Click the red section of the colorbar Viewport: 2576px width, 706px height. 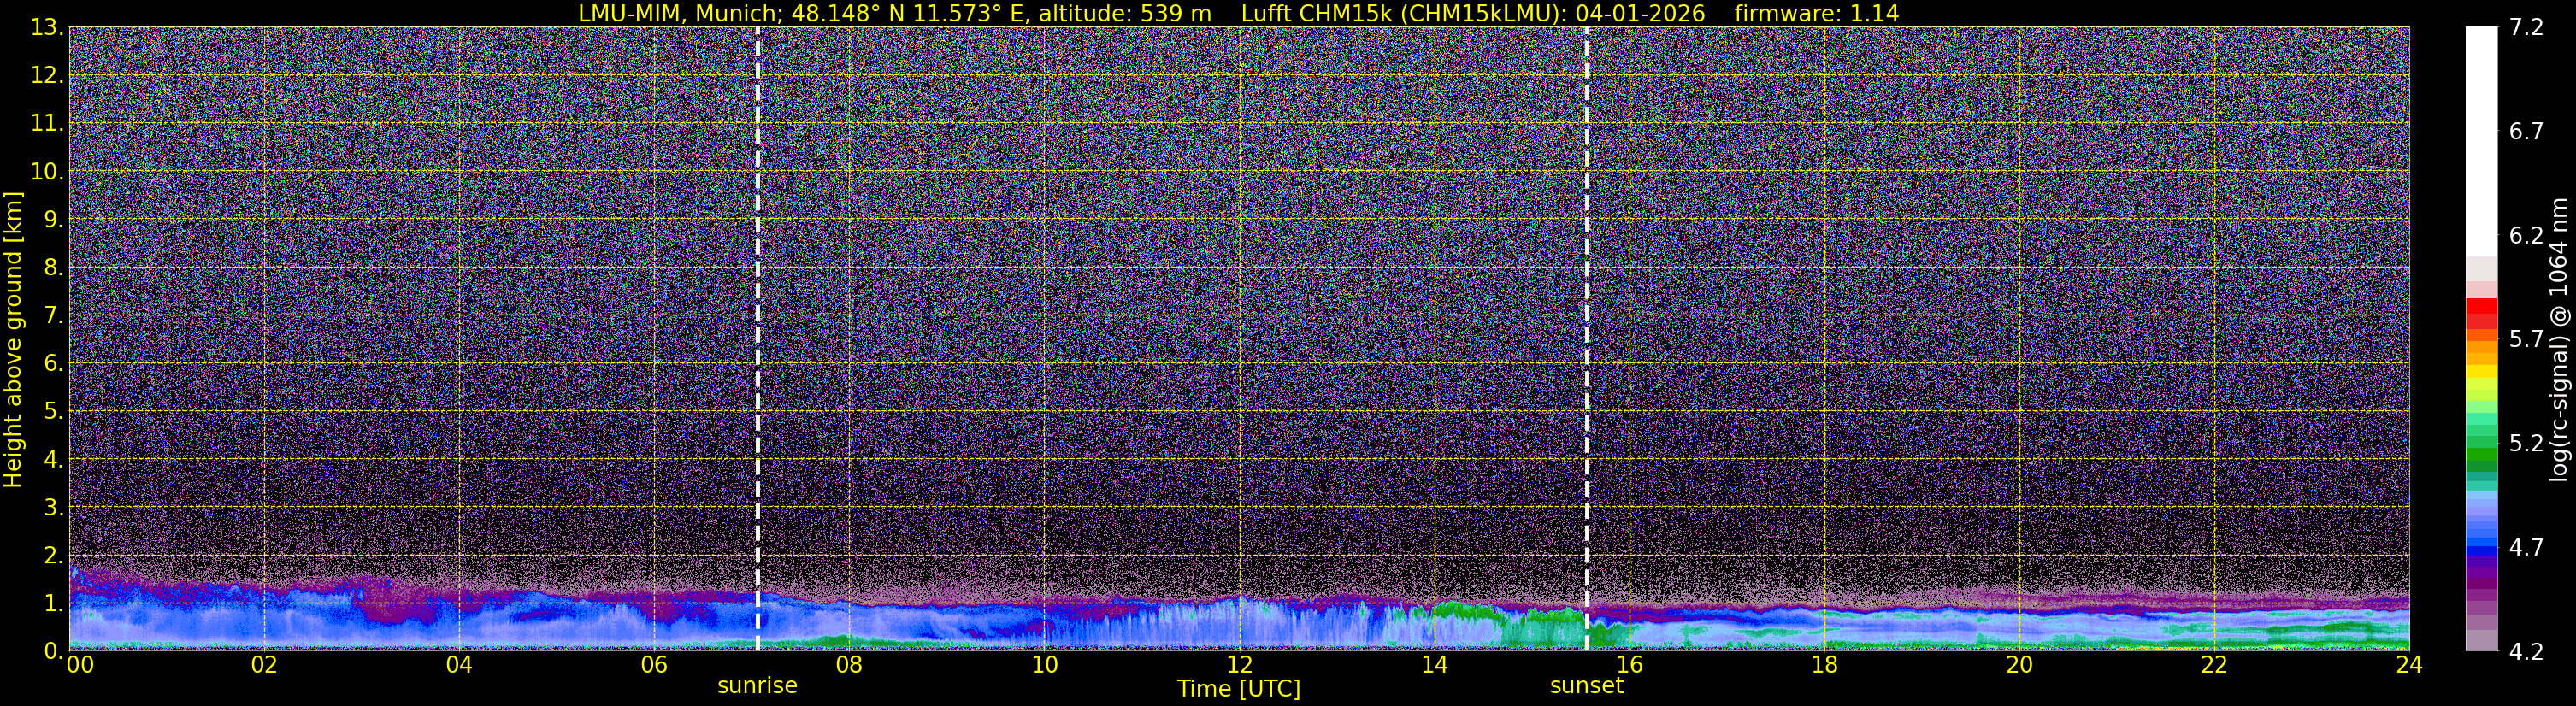(2481, 314)
